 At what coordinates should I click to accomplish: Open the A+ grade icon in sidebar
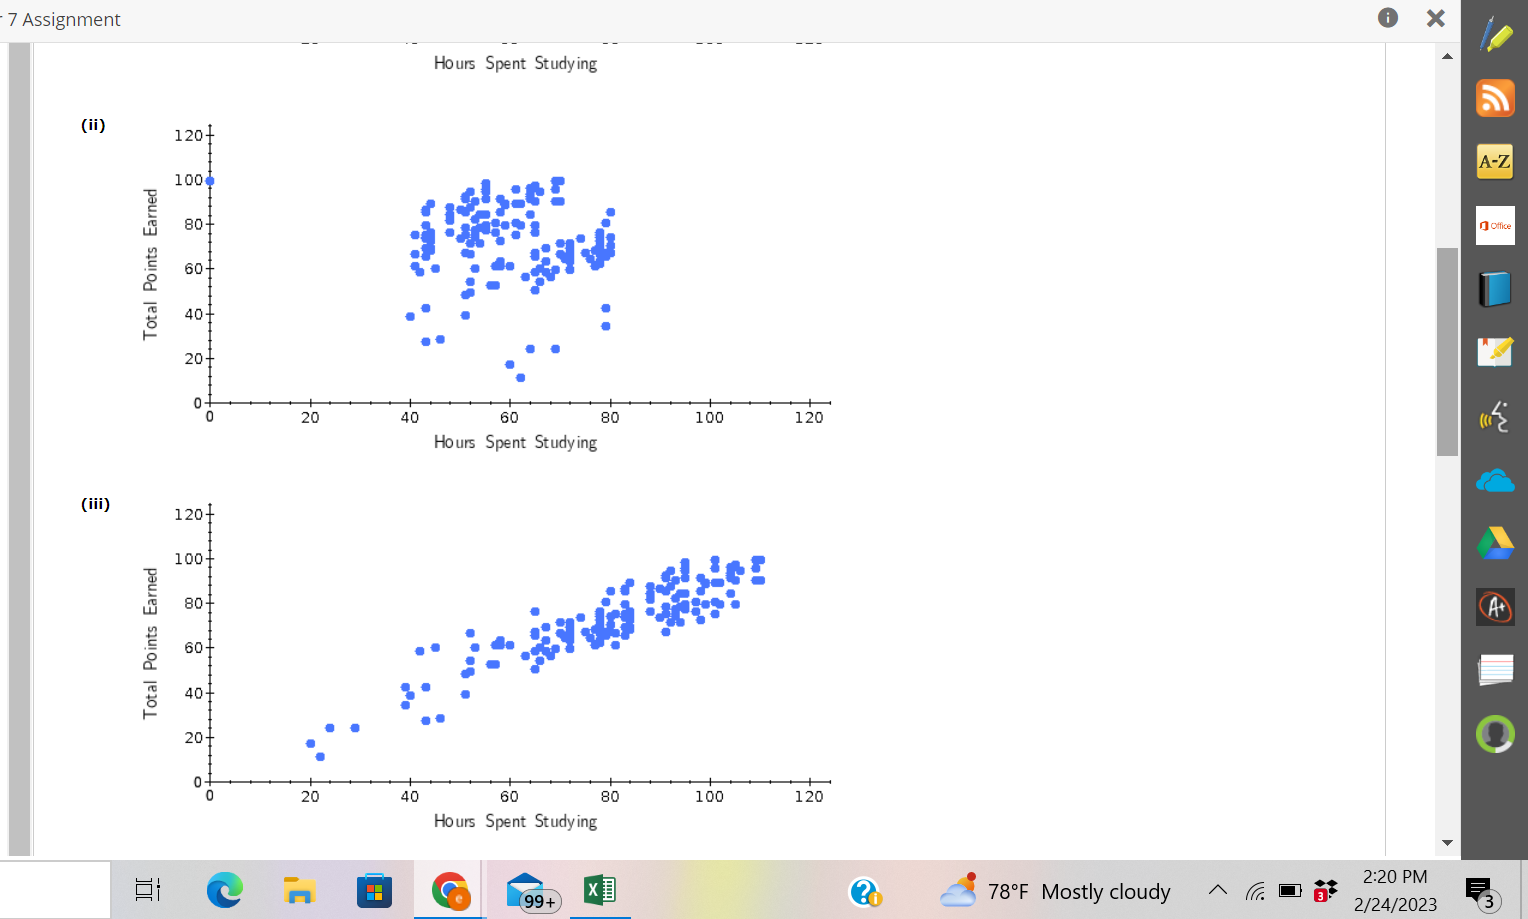(1495, 606)
